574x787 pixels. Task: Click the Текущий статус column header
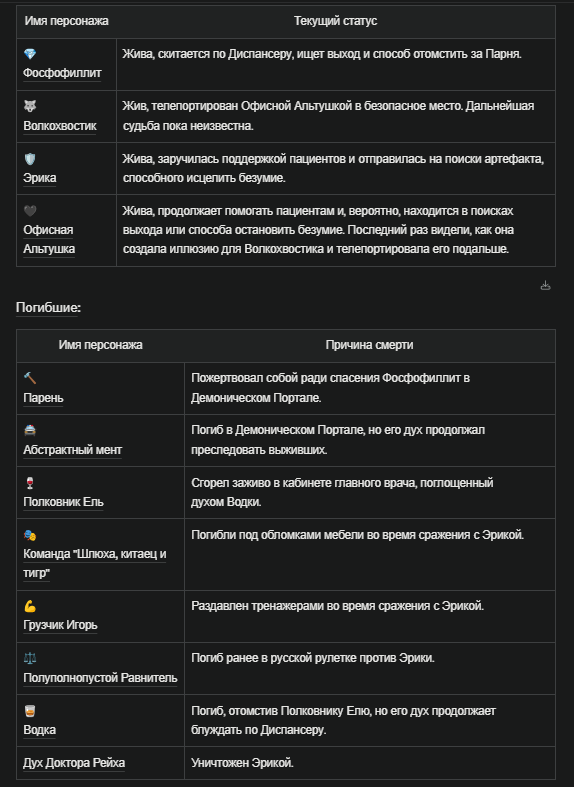click(x=335, y=21)
